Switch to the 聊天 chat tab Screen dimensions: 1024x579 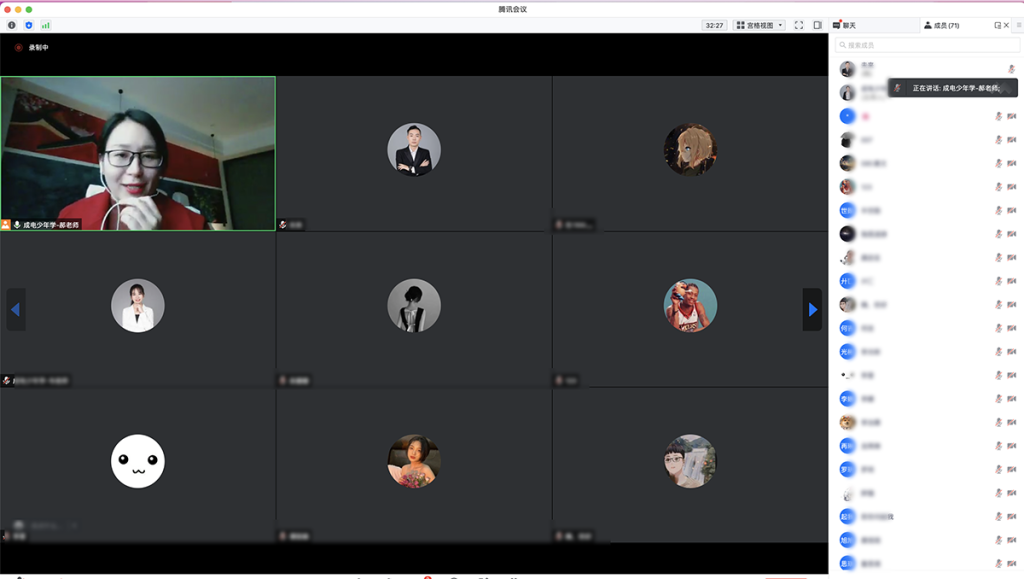(x=845, y=25)
